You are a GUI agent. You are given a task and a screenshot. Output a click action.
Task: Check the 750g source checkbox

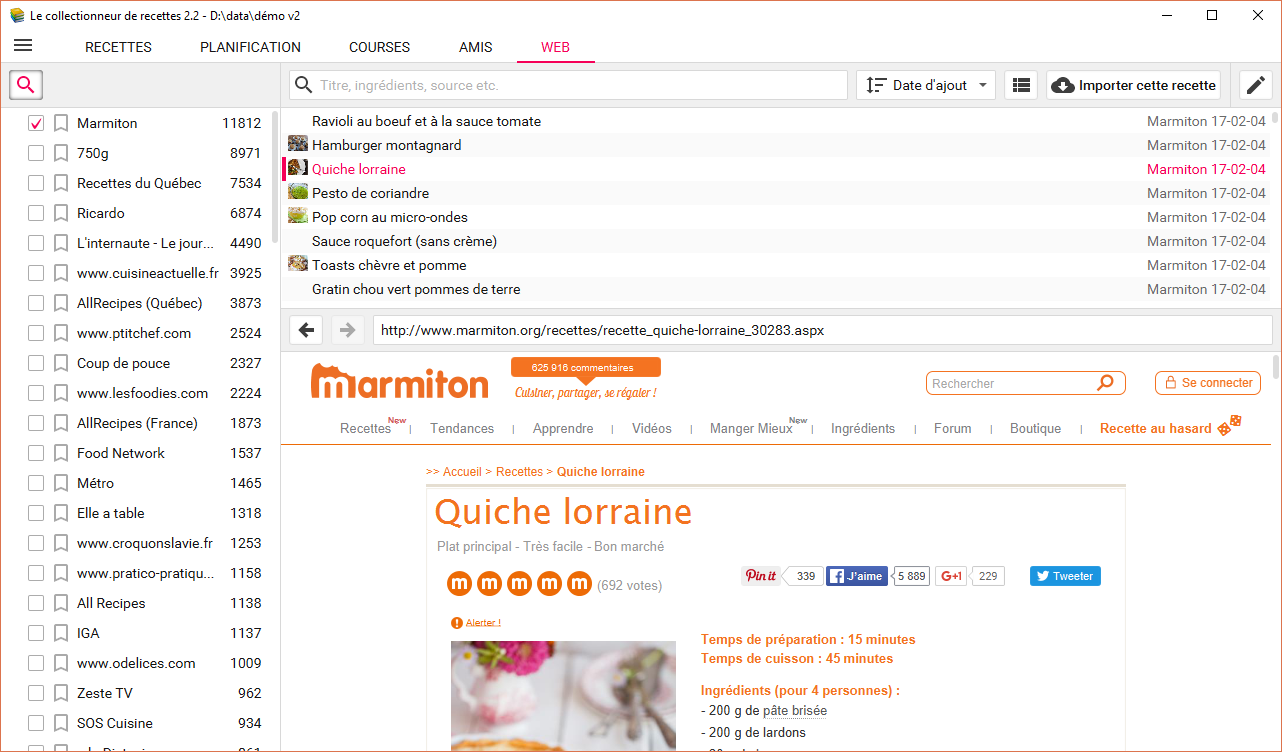(36, 153)
